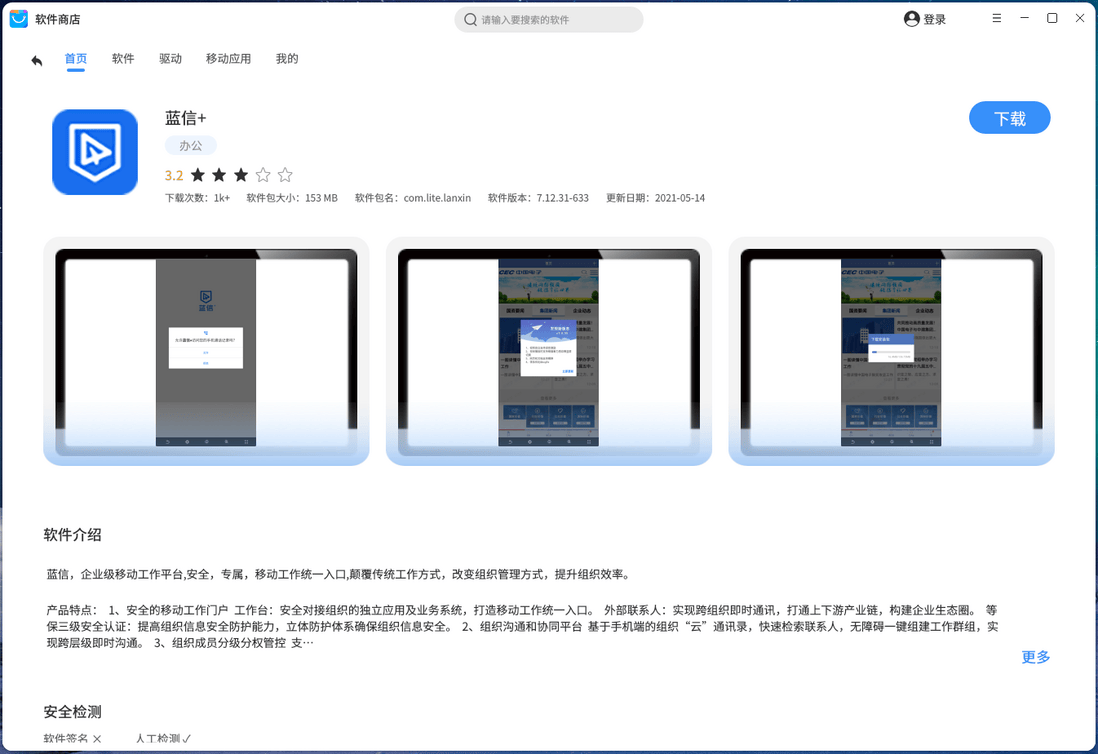Click the search input field

click(548, 19)
